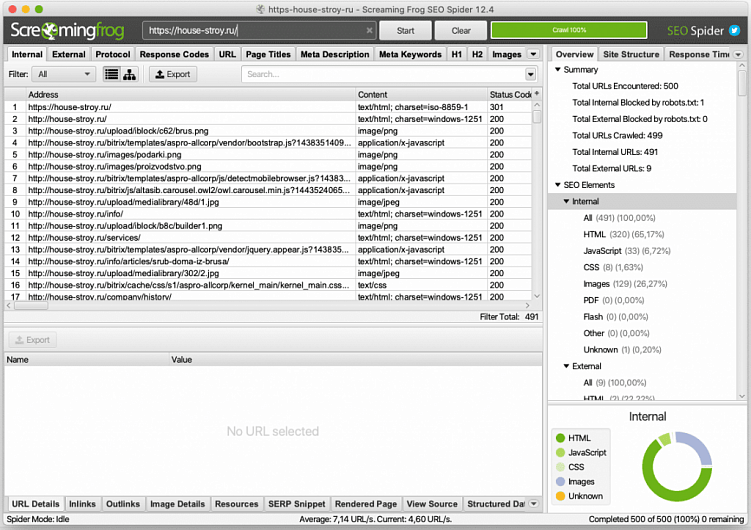This screenshot has width=751, height=530.
Task: Select the brus.png URL row
Action: coord(268,131)
